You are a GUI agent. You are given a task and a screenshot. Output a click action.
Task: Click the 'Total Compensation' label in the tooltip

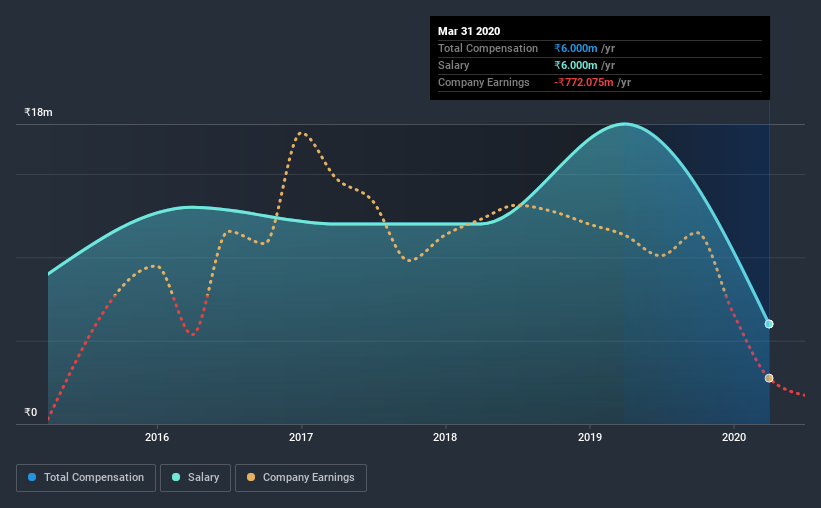point(487,48)
